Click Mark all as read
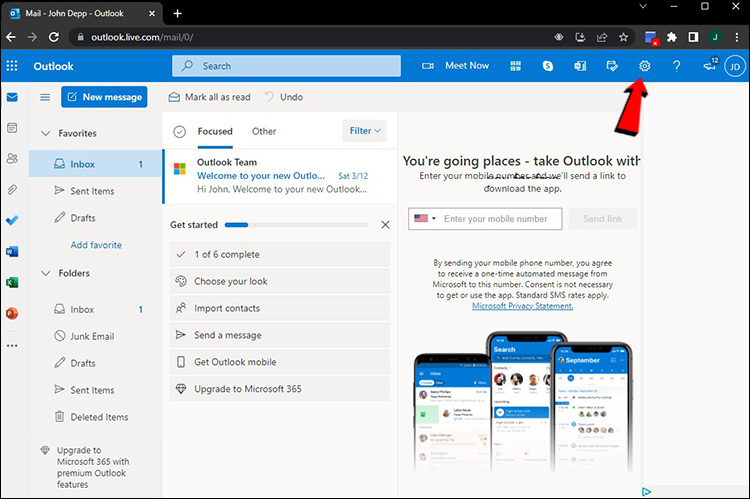The width and height of the screenshot is (750, 499). click(210, 97)
